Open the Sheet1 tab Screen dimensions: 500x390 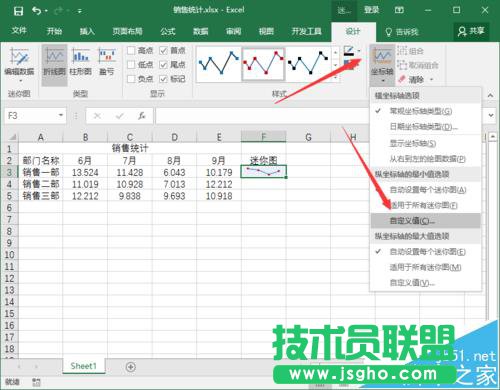coord(83,366)
